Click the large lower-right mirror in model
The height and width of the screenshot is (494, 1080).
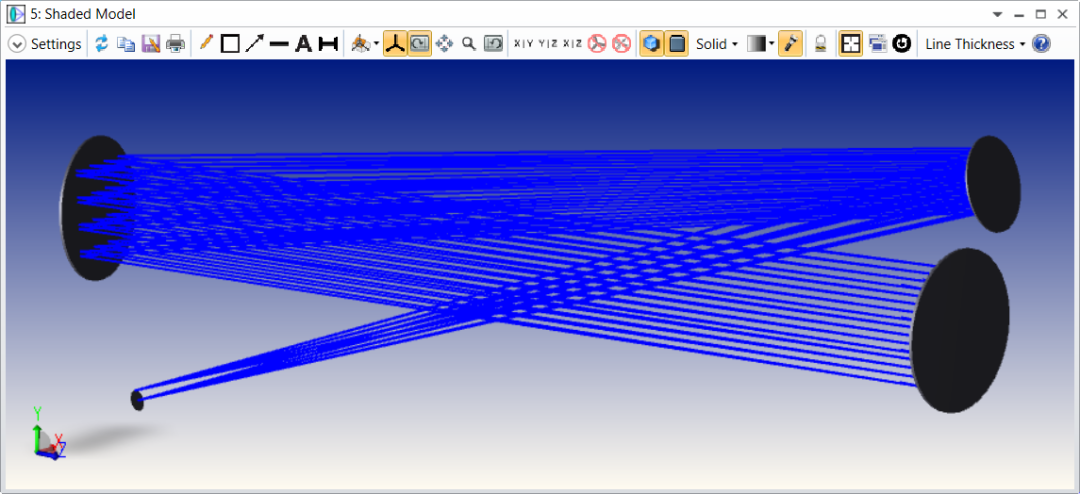[x=961, y=330]
